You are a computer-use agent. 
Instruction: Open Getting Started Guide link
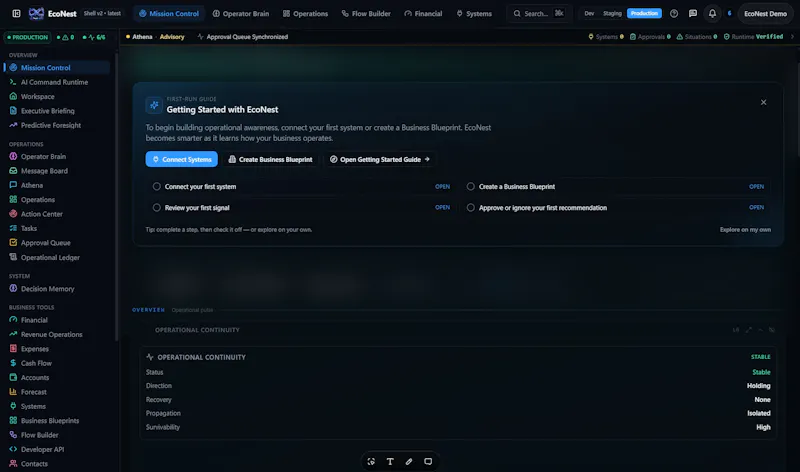(x=380, y=159)
